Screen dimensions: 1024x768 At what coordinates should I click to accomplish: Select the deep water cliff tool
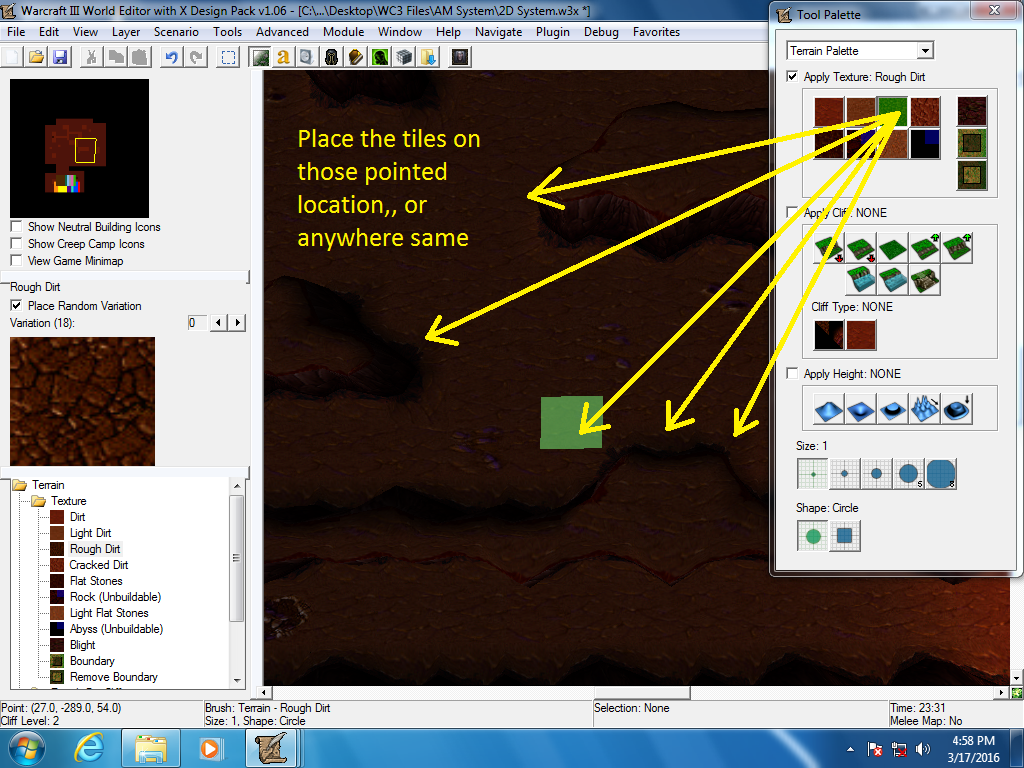[x=861, y=280]
